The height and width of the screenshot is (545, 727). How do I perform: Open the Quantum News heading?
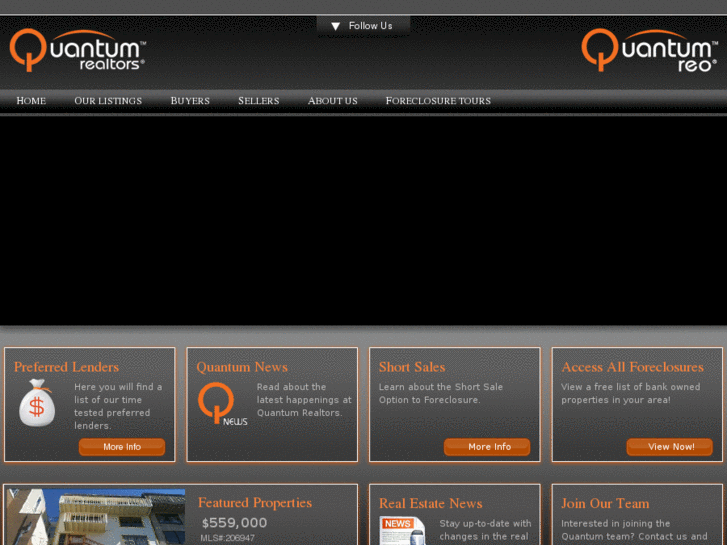point(242,367)
